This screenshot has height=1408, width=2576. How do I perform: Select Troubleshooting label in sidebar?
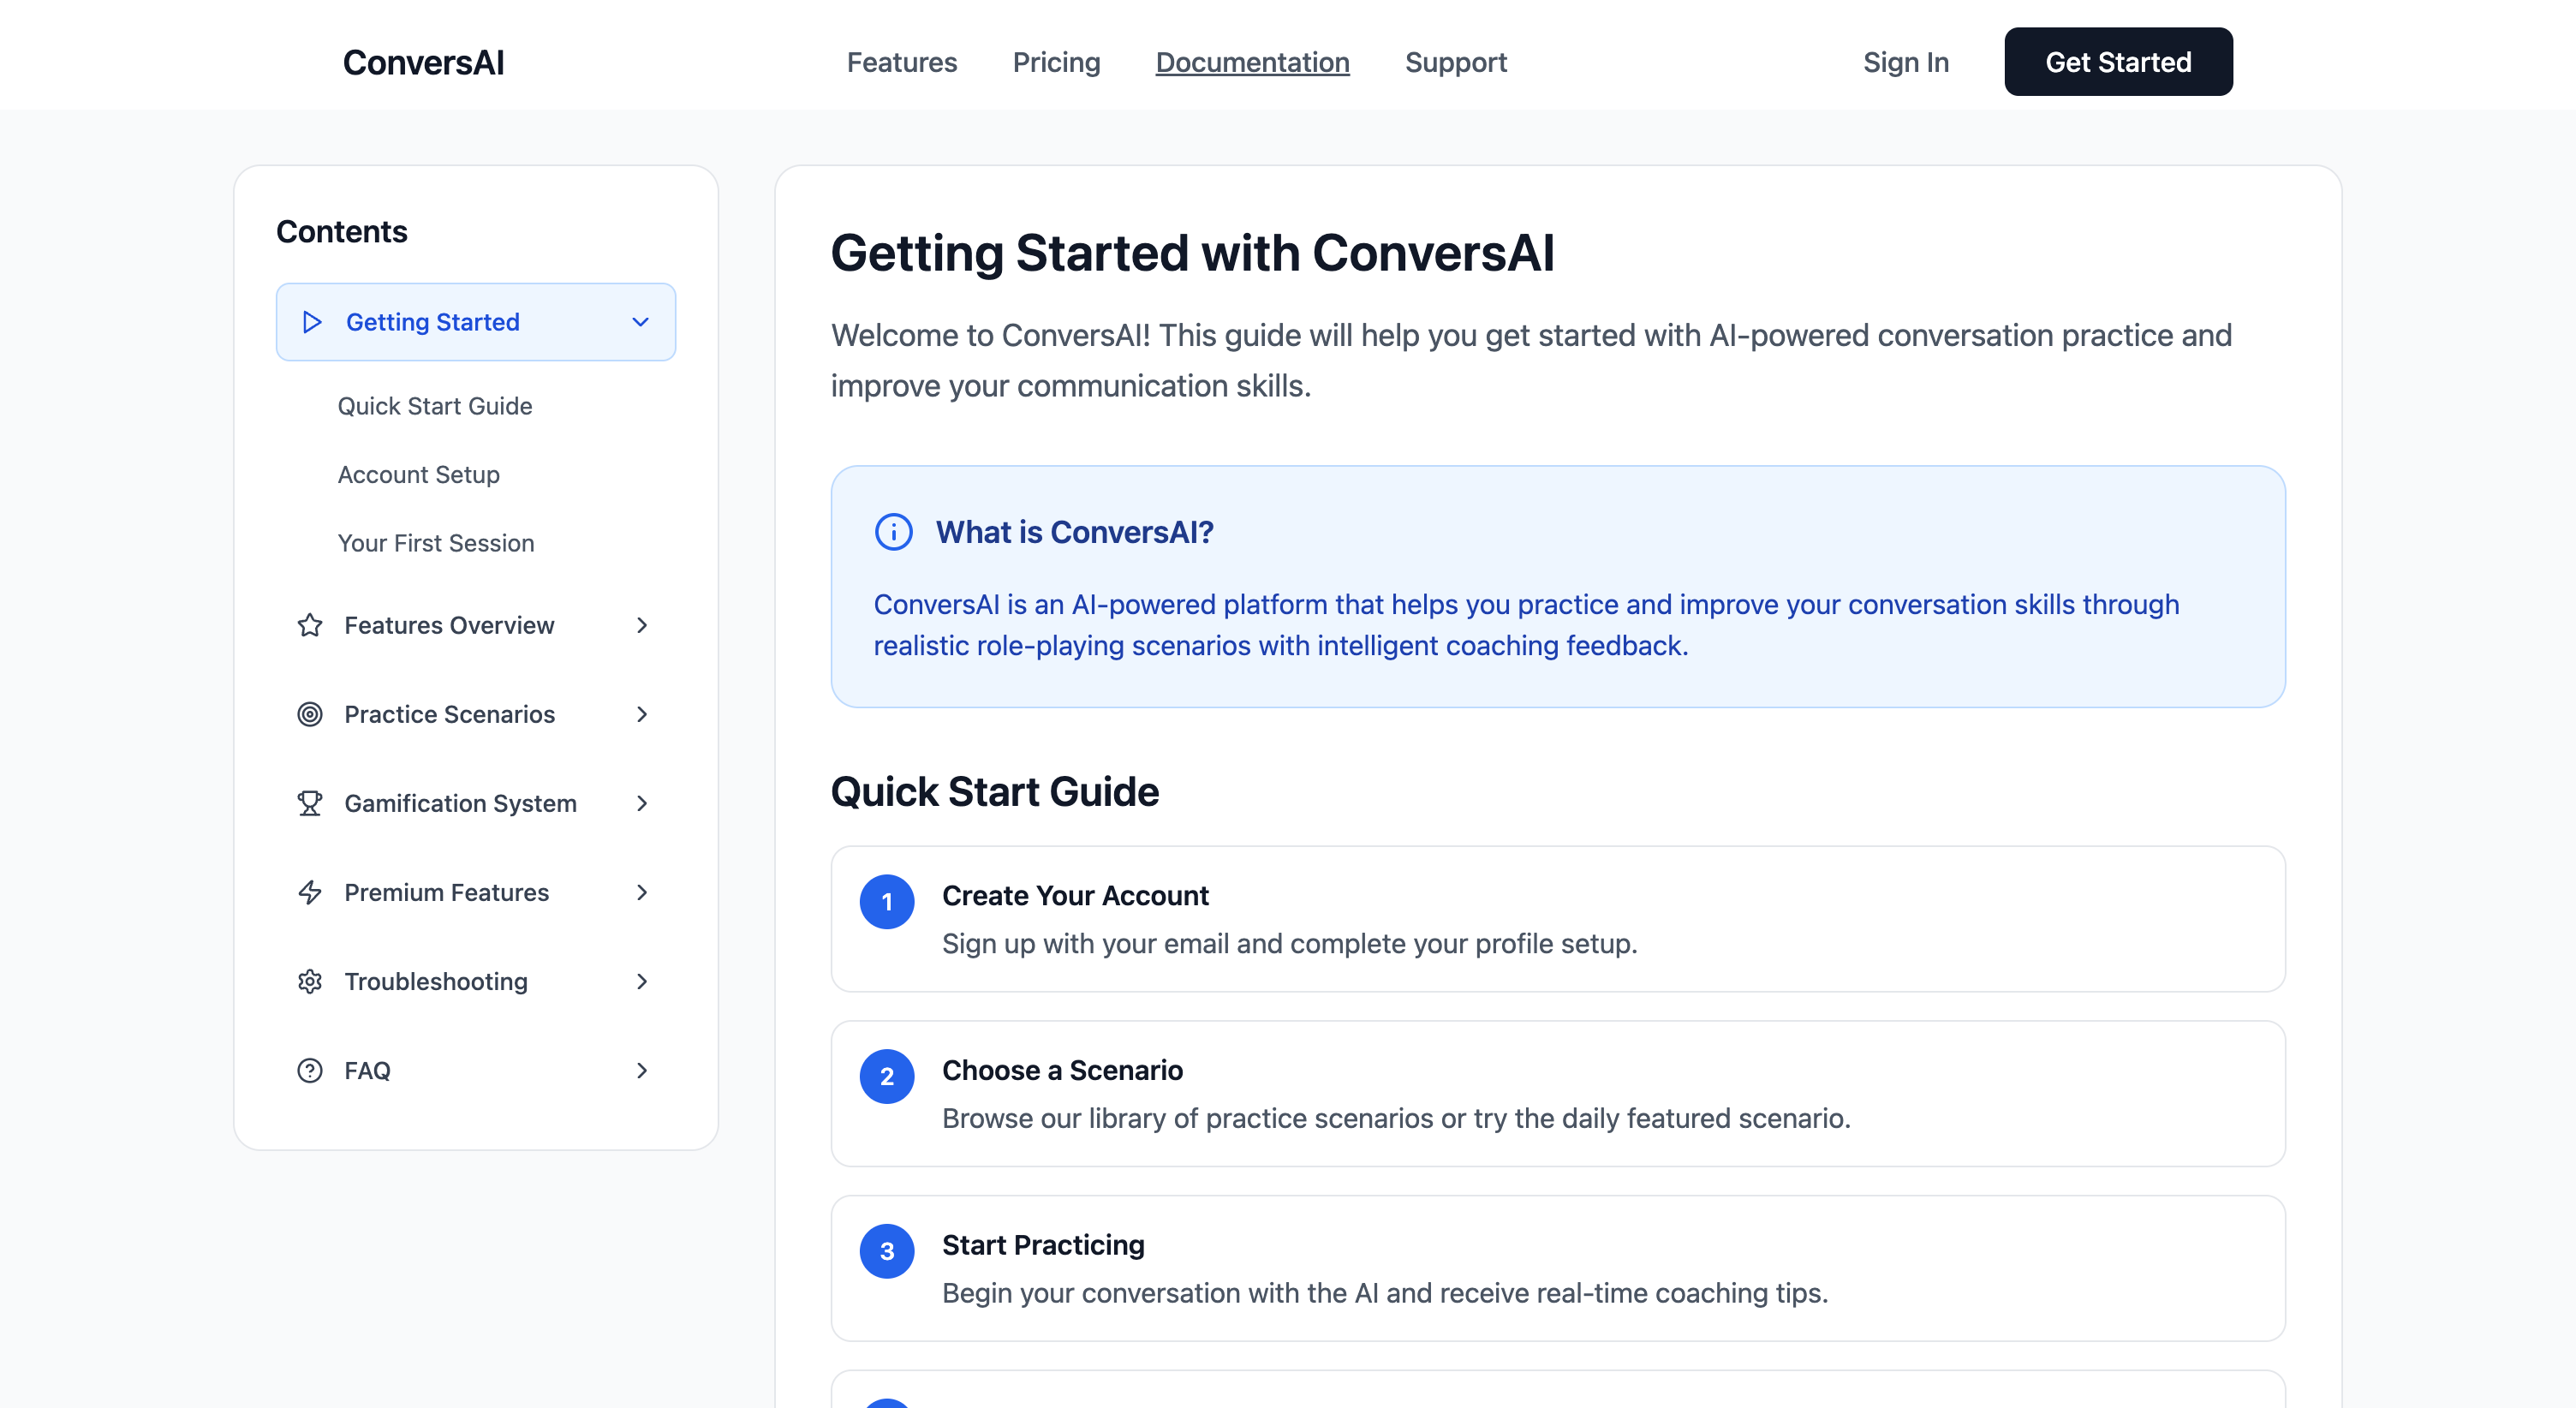click(436, 981)
